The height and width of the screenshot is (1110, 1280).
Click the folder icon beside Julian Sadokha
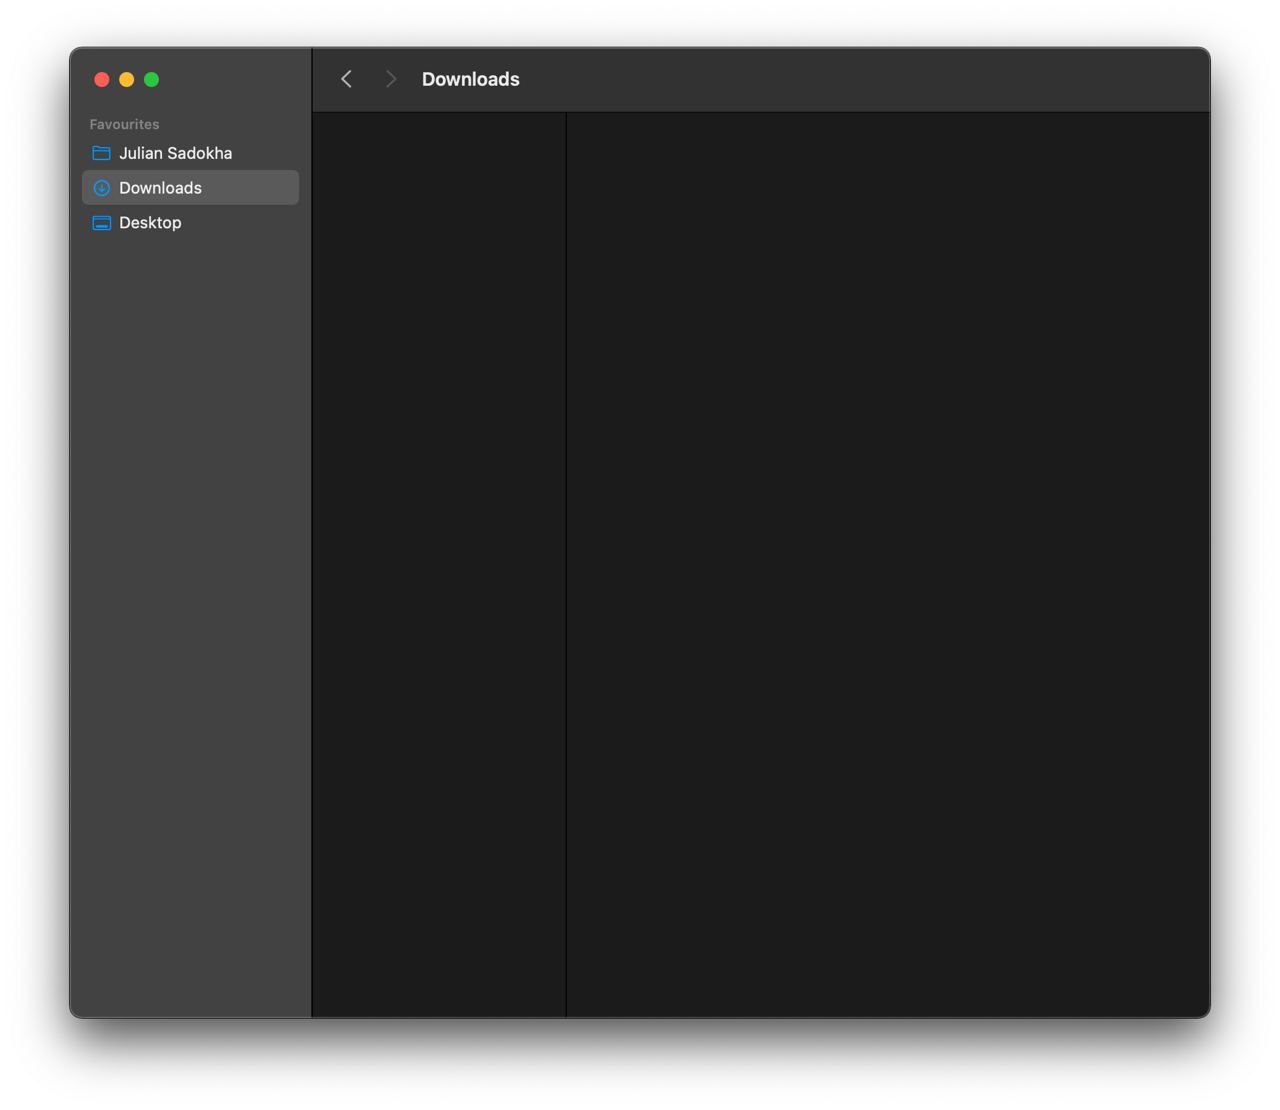click(101, 153)
